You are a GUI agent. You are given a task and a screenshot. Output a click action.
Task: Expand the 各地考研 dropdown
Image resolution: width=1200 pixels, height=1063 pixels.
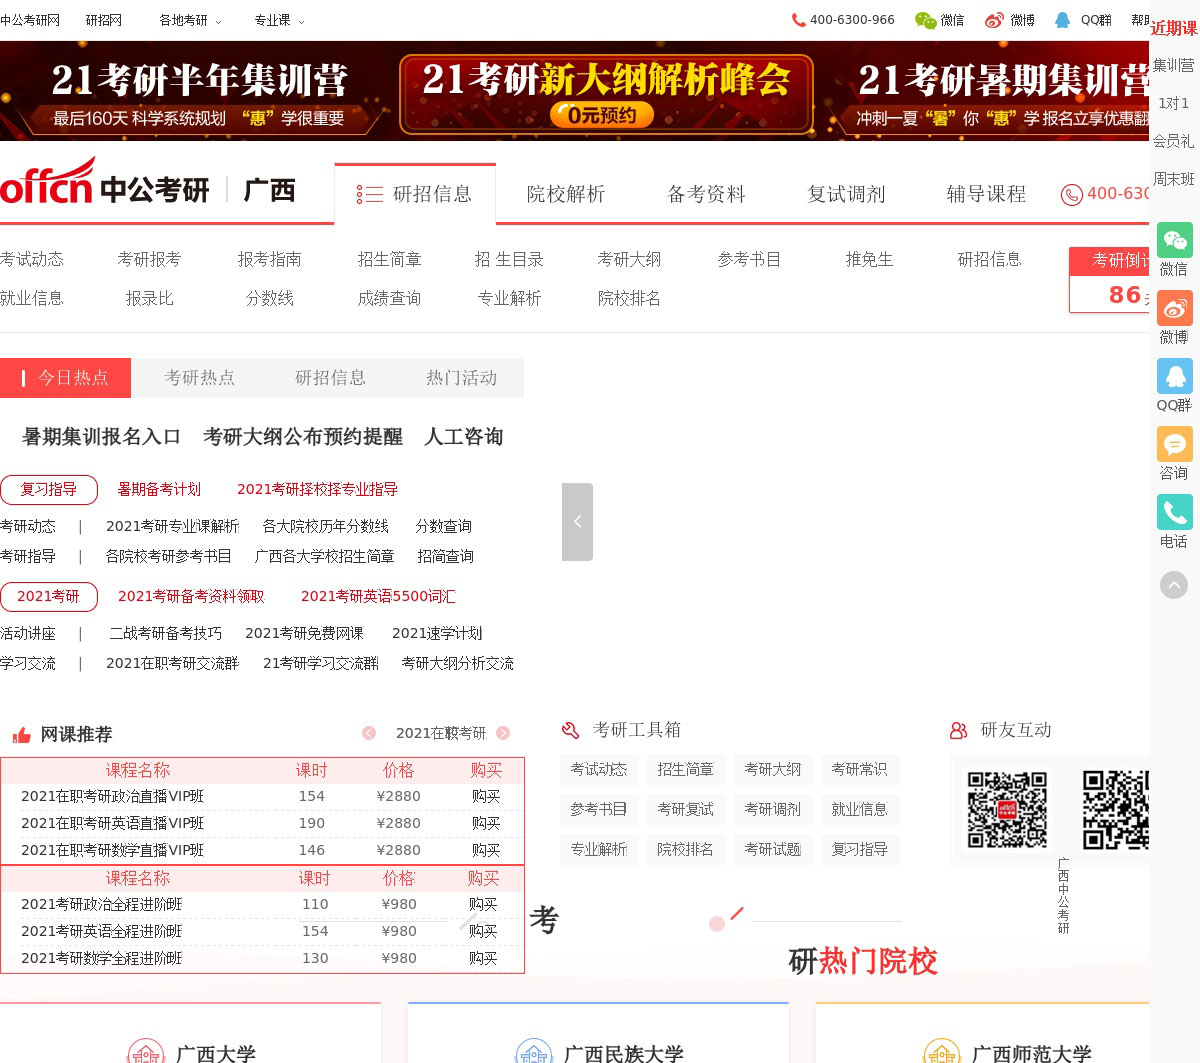[x=190, y=20]
